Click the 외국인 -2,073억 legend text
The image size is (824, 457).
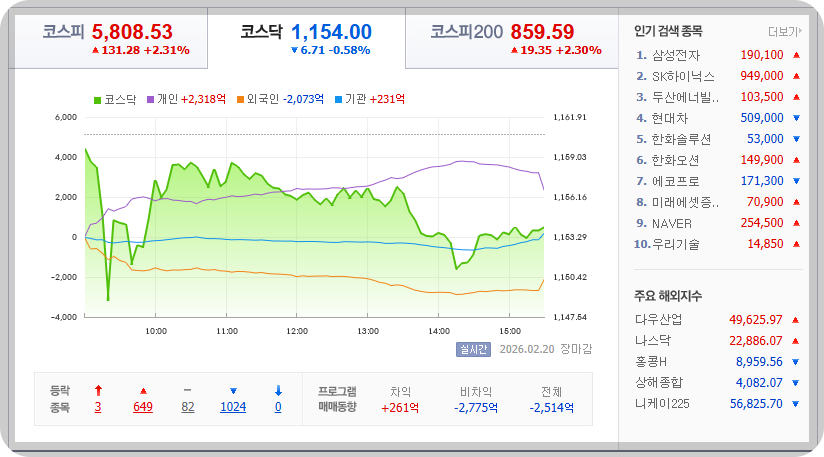[285, 99]
